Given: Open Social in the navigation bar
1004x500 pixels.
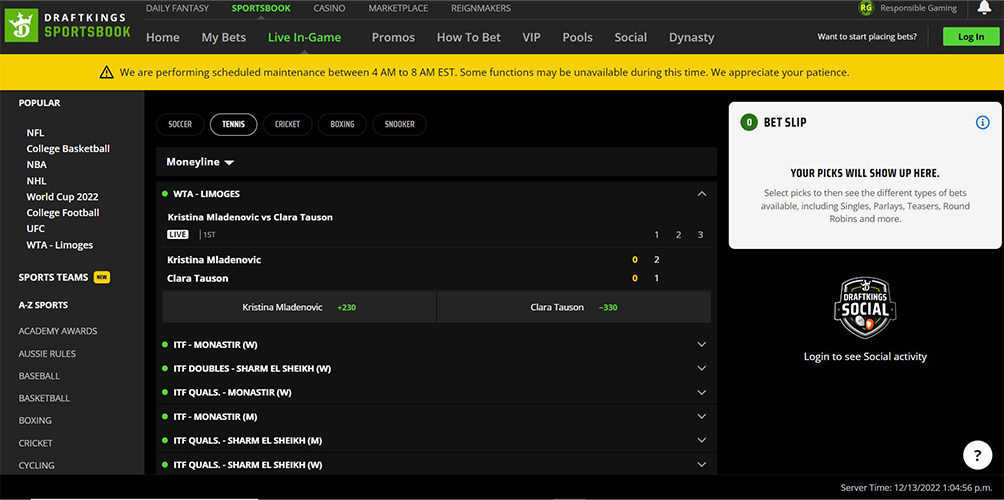Looking at the screenshot, I should point(631,37).
